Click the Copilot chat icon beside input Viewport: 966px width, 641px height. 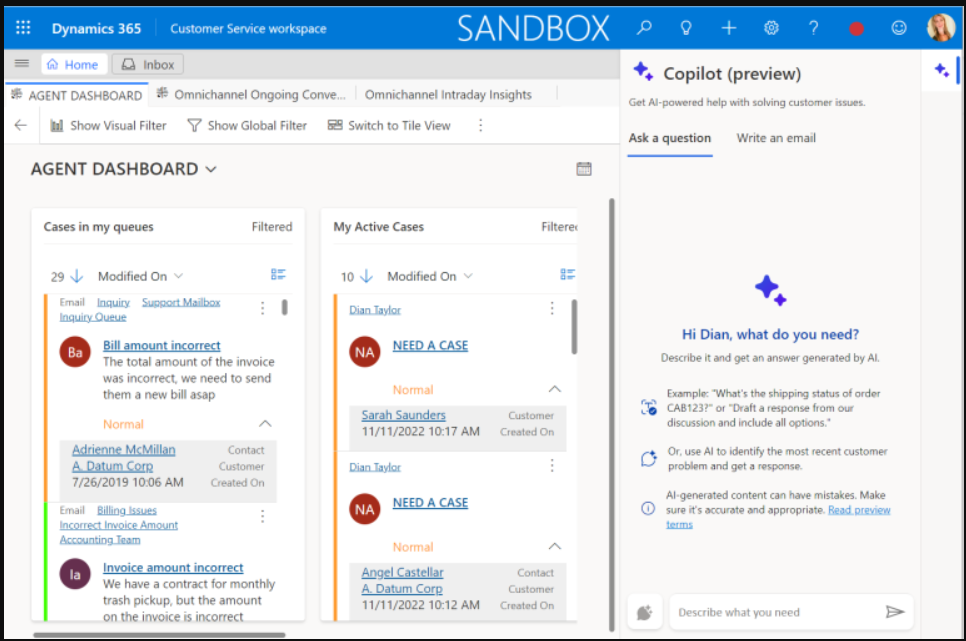pos(644,612)
